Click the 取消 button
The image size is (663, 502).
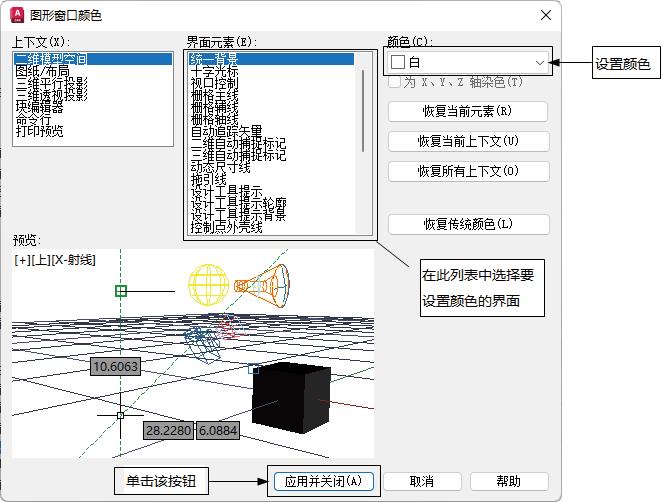click(422, 481)
